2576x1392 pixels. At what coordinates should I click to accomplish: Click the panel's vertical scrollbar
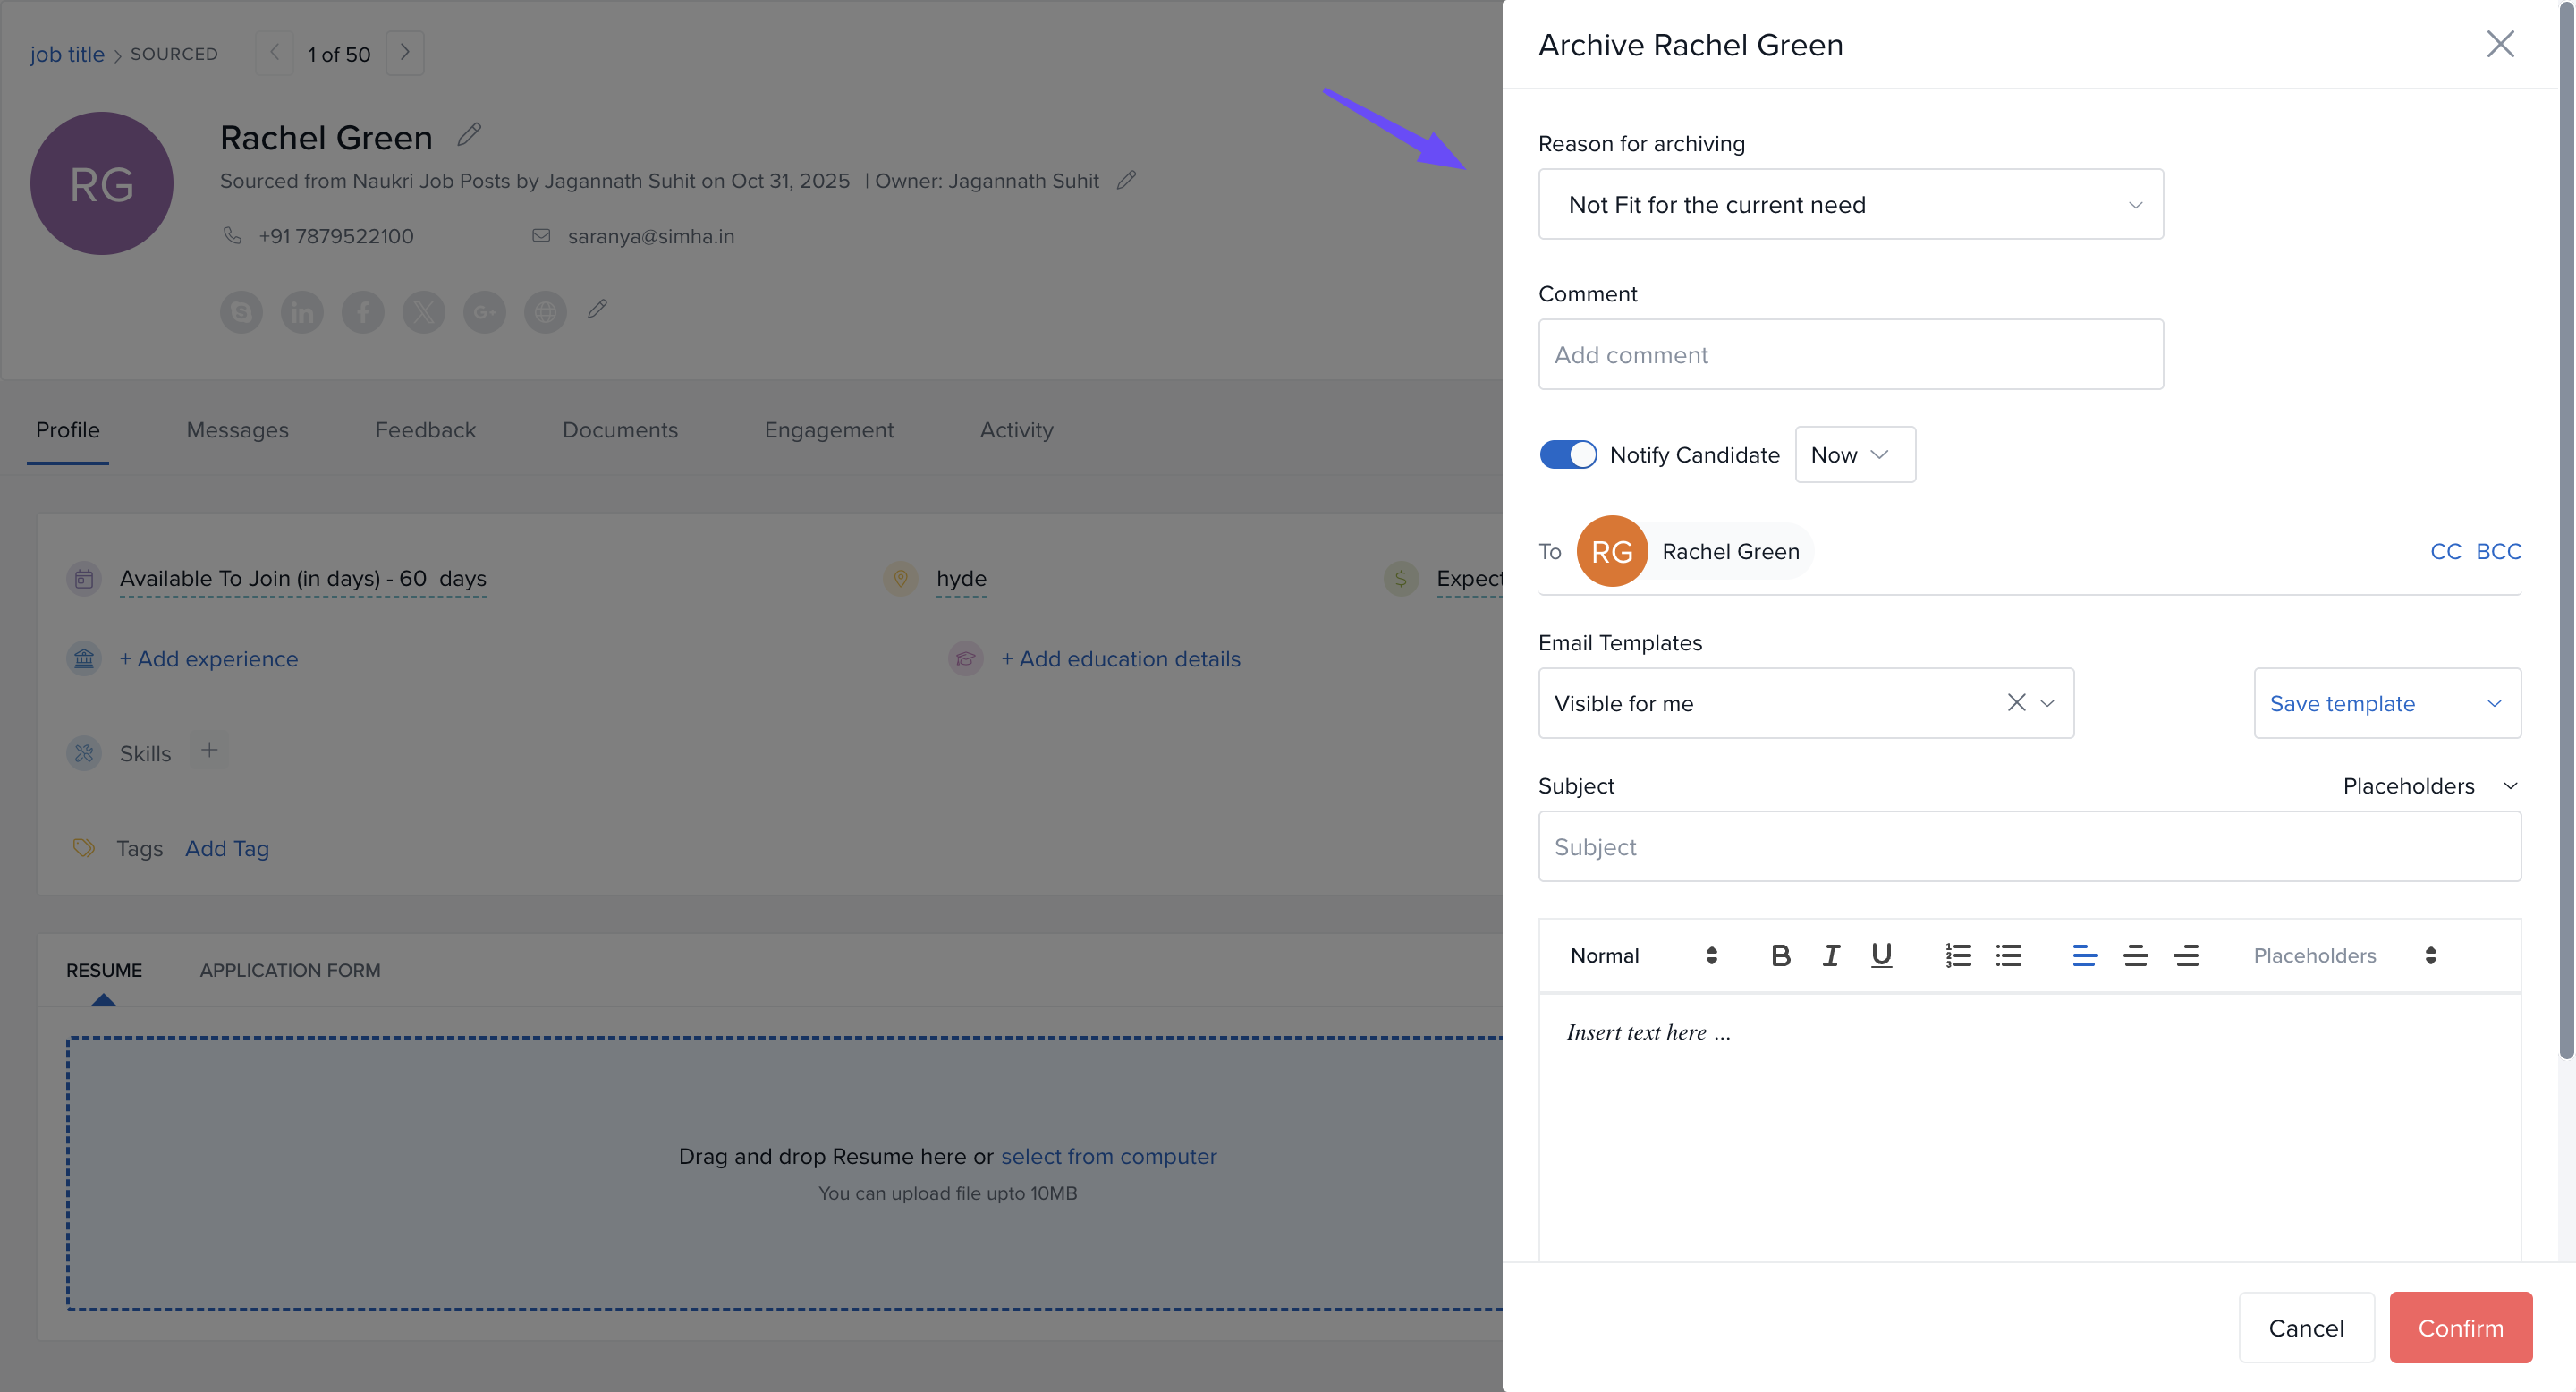coord(2566,530)
